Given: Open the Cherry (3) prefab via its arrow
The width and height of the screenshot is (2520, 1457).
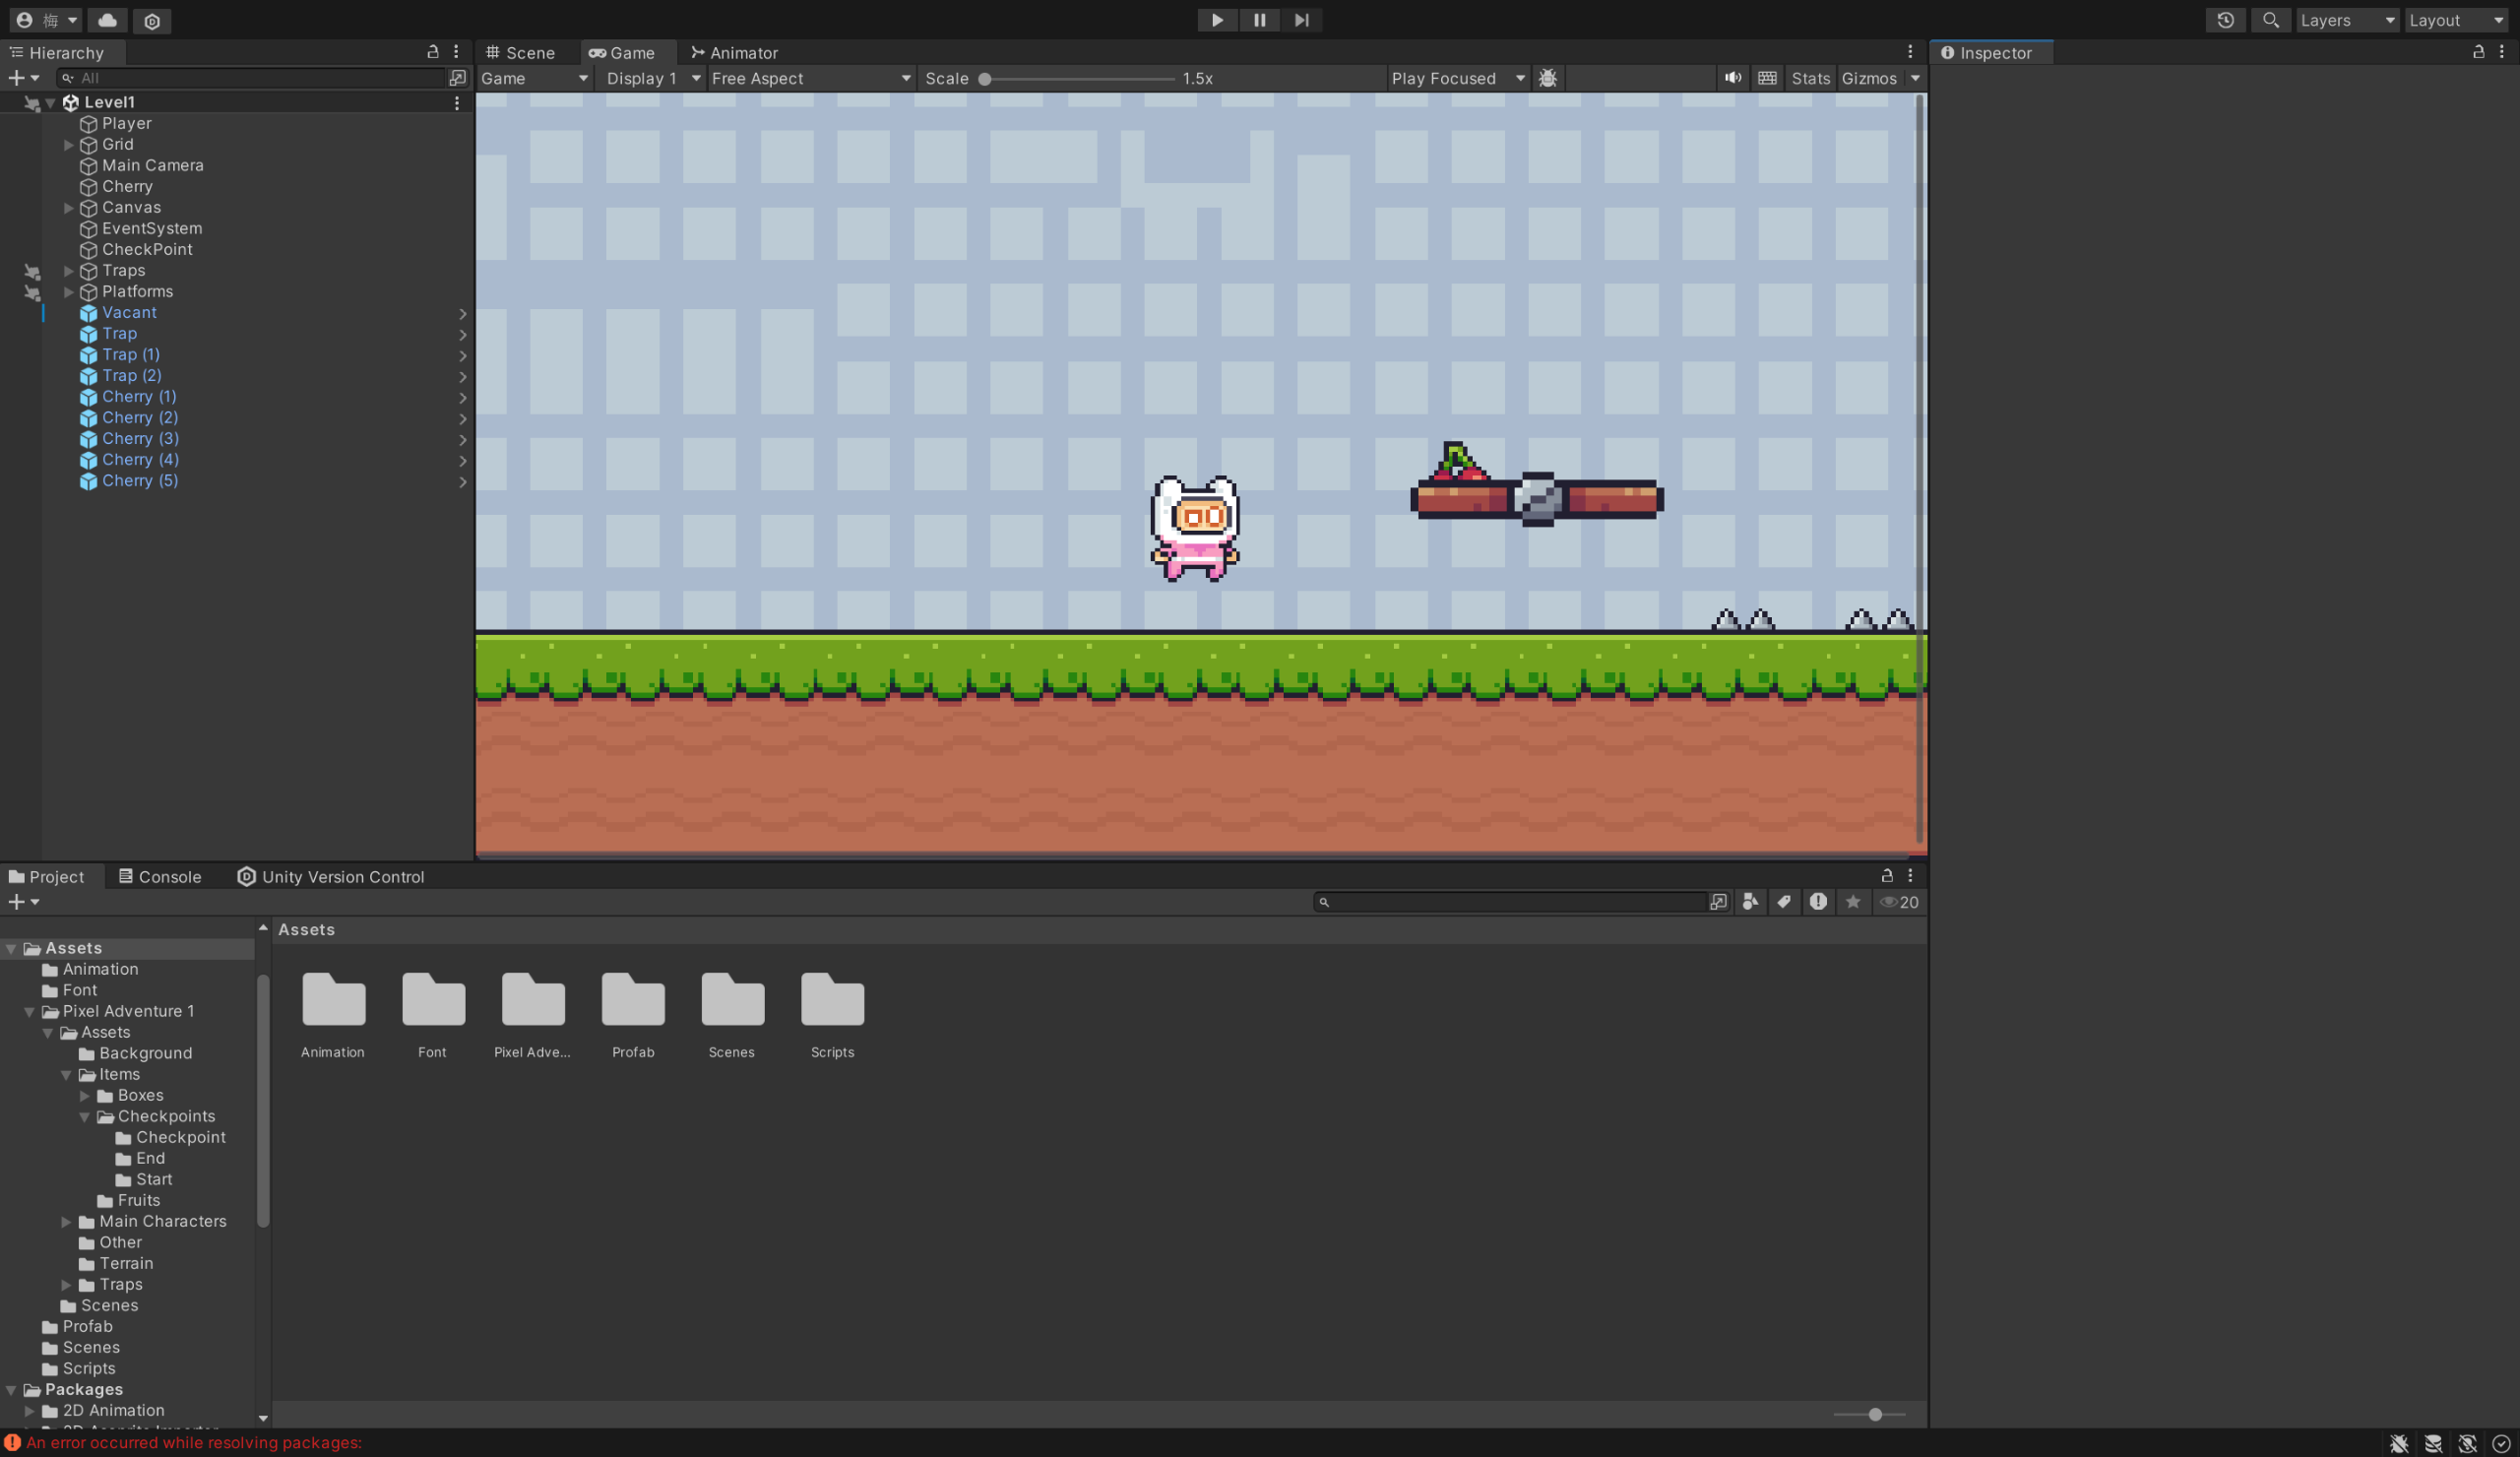Looking at the screenshot, I should click(463, 439).
